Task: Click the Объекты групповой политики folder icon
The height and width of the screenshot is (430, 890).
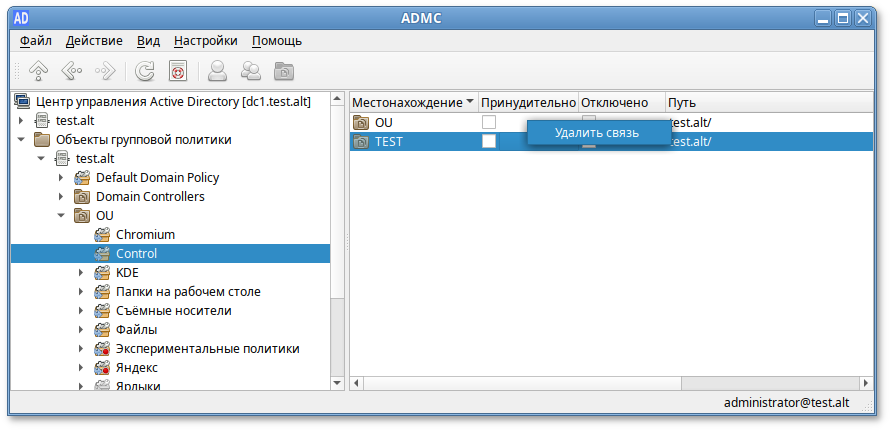Action: click(x=42, y=140)
